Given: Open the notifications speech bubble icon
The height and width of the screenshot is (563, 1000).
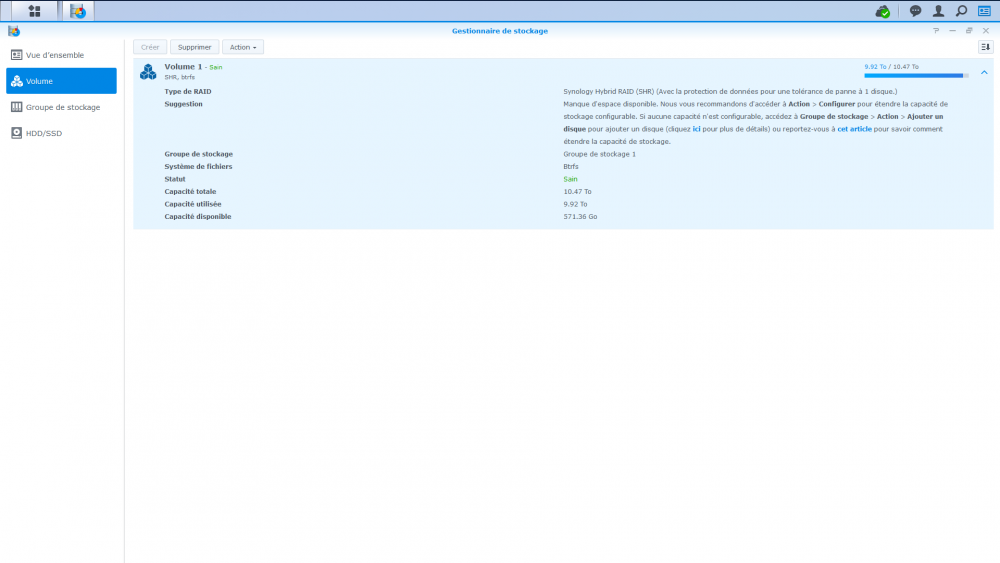Looking at the screenshot, I should coord(915,11).
